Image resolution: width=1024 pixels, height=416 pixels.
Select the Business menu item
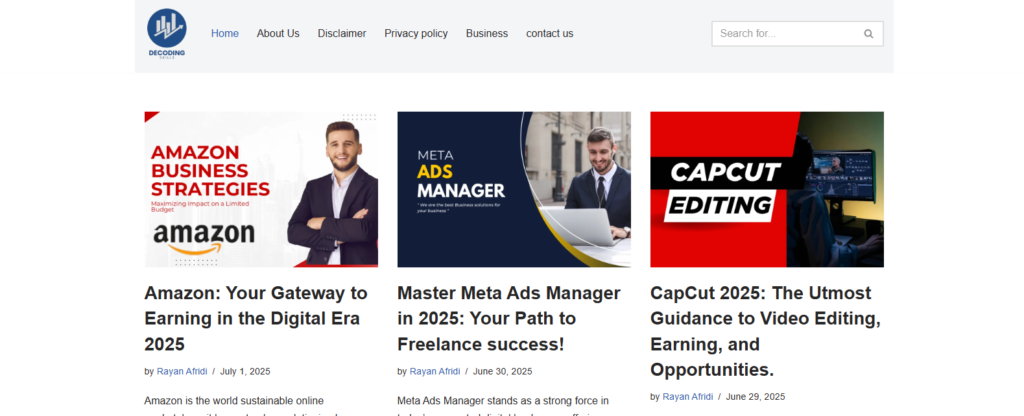[x=487, y=34]
